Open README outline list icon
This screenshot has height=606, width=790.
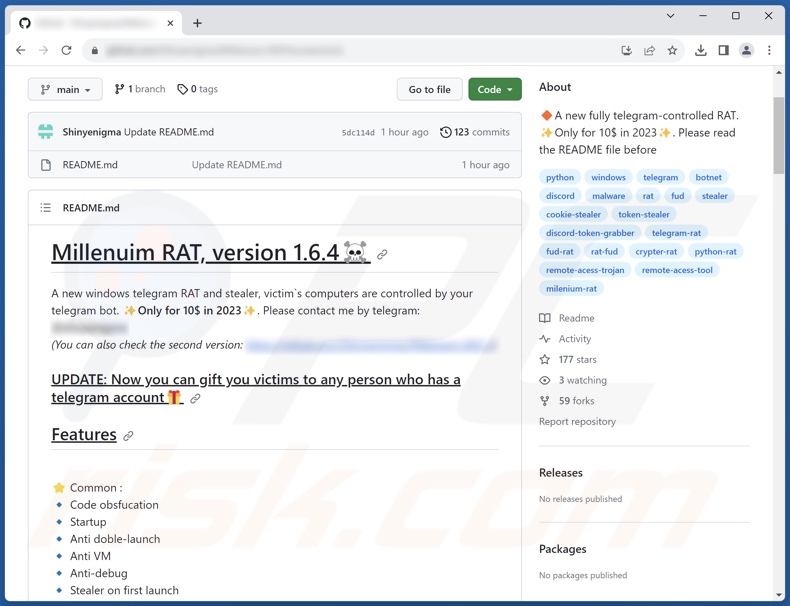point(46,208)
